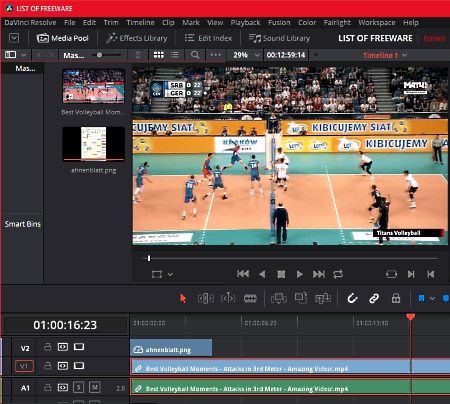Viewport: 450px width, 404px height.
Task: Solo the A1 audio track
Action: point(79,388)
